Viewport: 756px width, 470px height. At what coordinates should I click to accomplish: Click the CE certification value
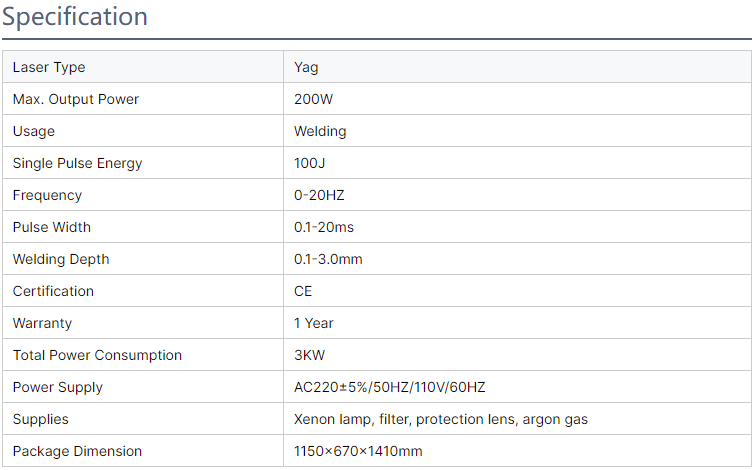click(x=303, y=291)
